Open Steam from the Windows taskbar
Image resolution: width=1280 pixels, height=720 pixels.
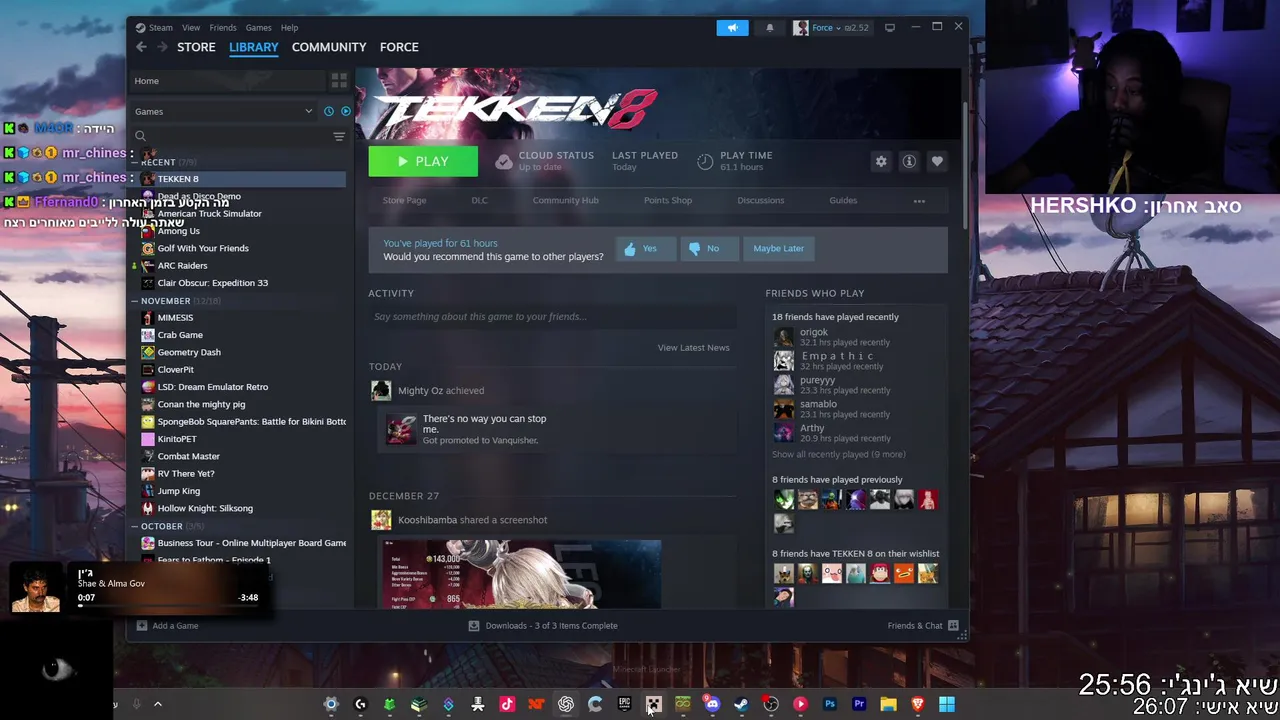741,704
